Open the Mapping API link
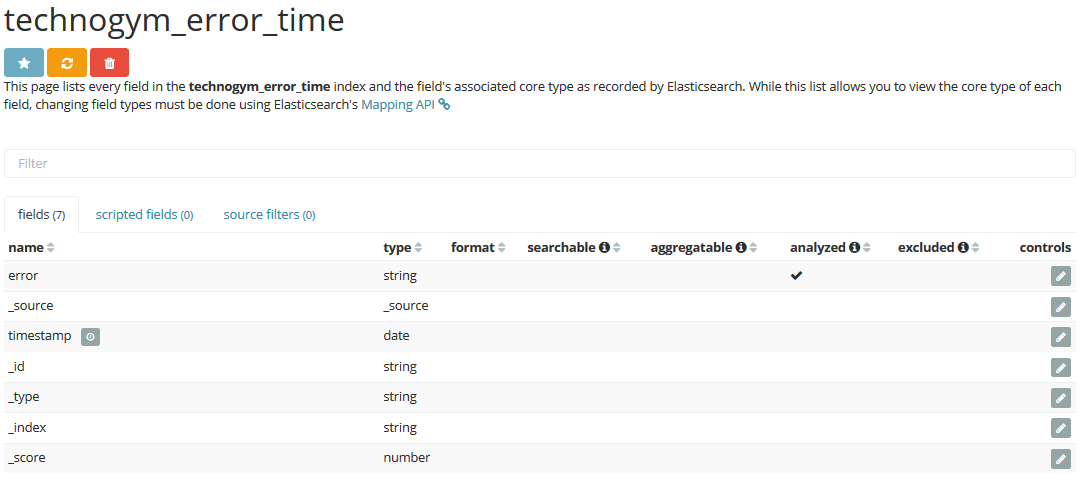The width and height of the screenshot is (1080, 496). [x=398, y=104]
